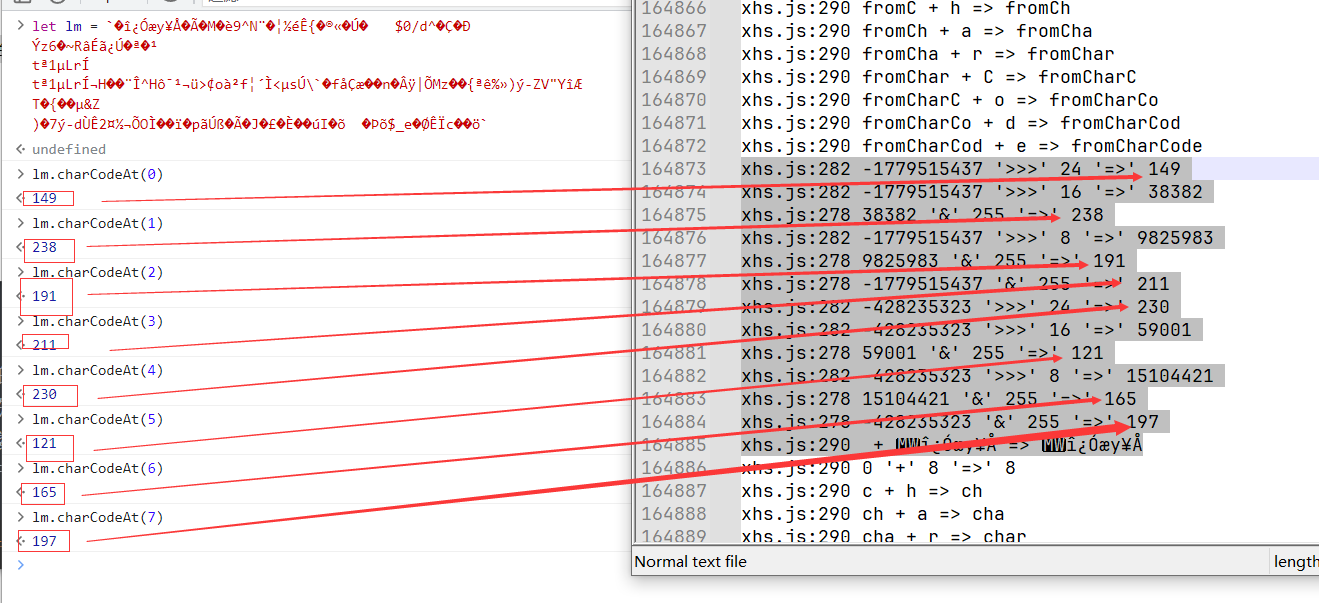Viewport: 1319px width, 603px height.
Task: Click the console result value 211
Action: [44, 345]
